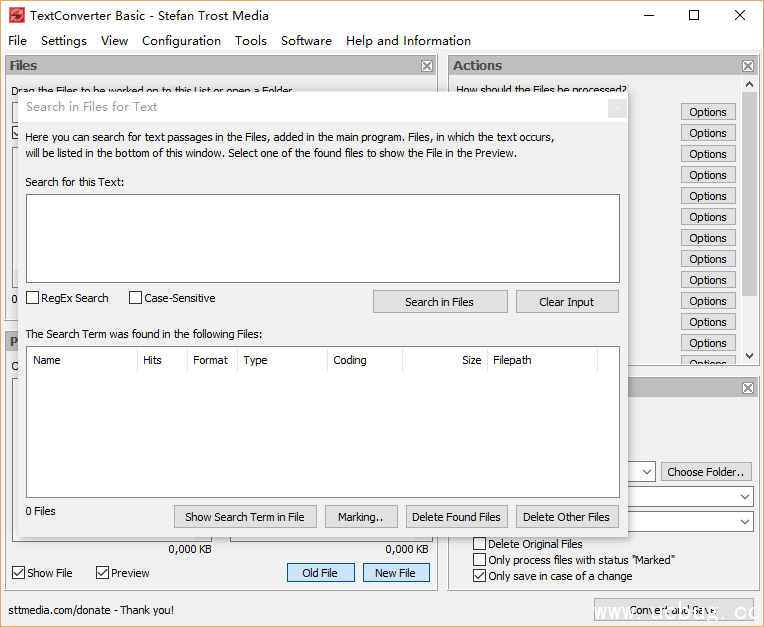
Task: Enable Delete Original Files checkbox
Action: [x=480, y=544]
